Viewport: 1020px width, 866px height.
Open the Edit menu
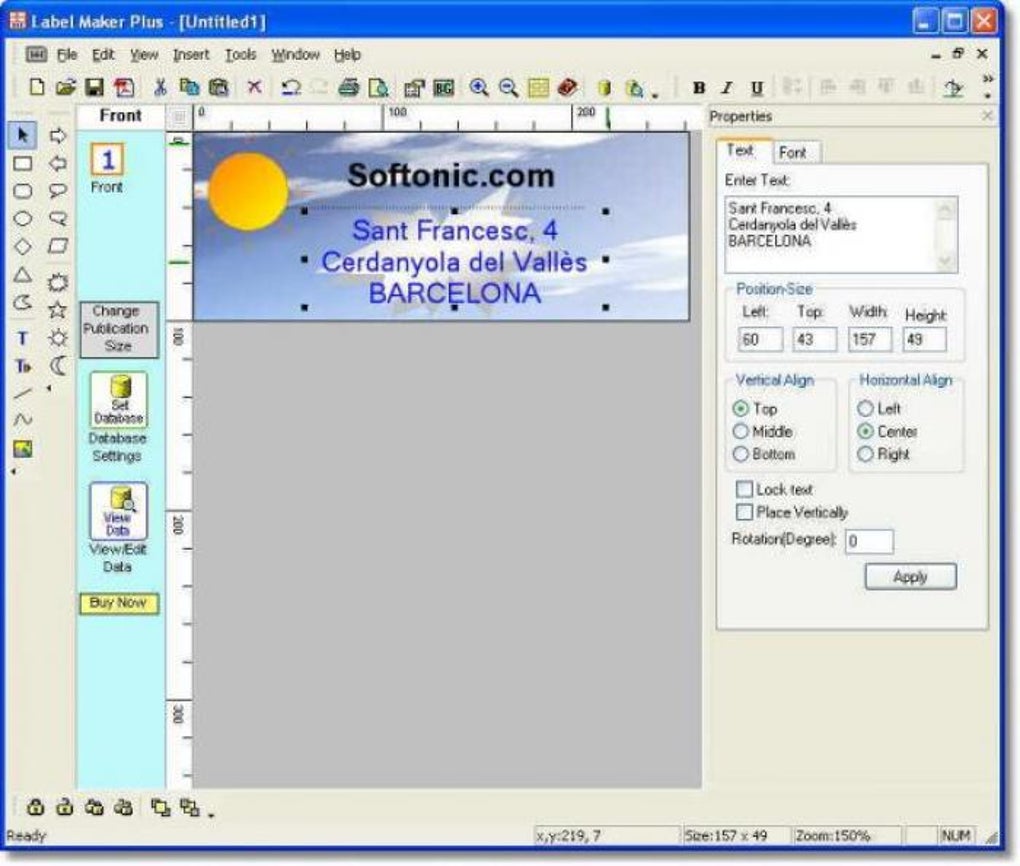103,55
